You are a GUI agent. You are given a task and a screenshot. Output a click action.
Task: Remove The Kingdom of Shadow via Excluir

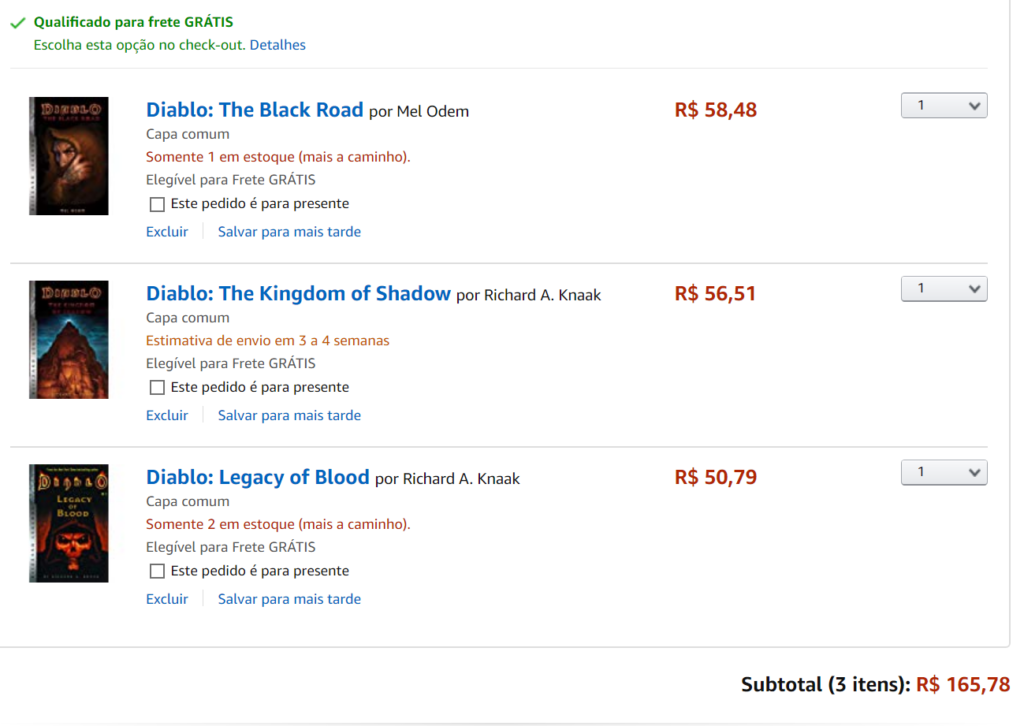tap(167, 415)
